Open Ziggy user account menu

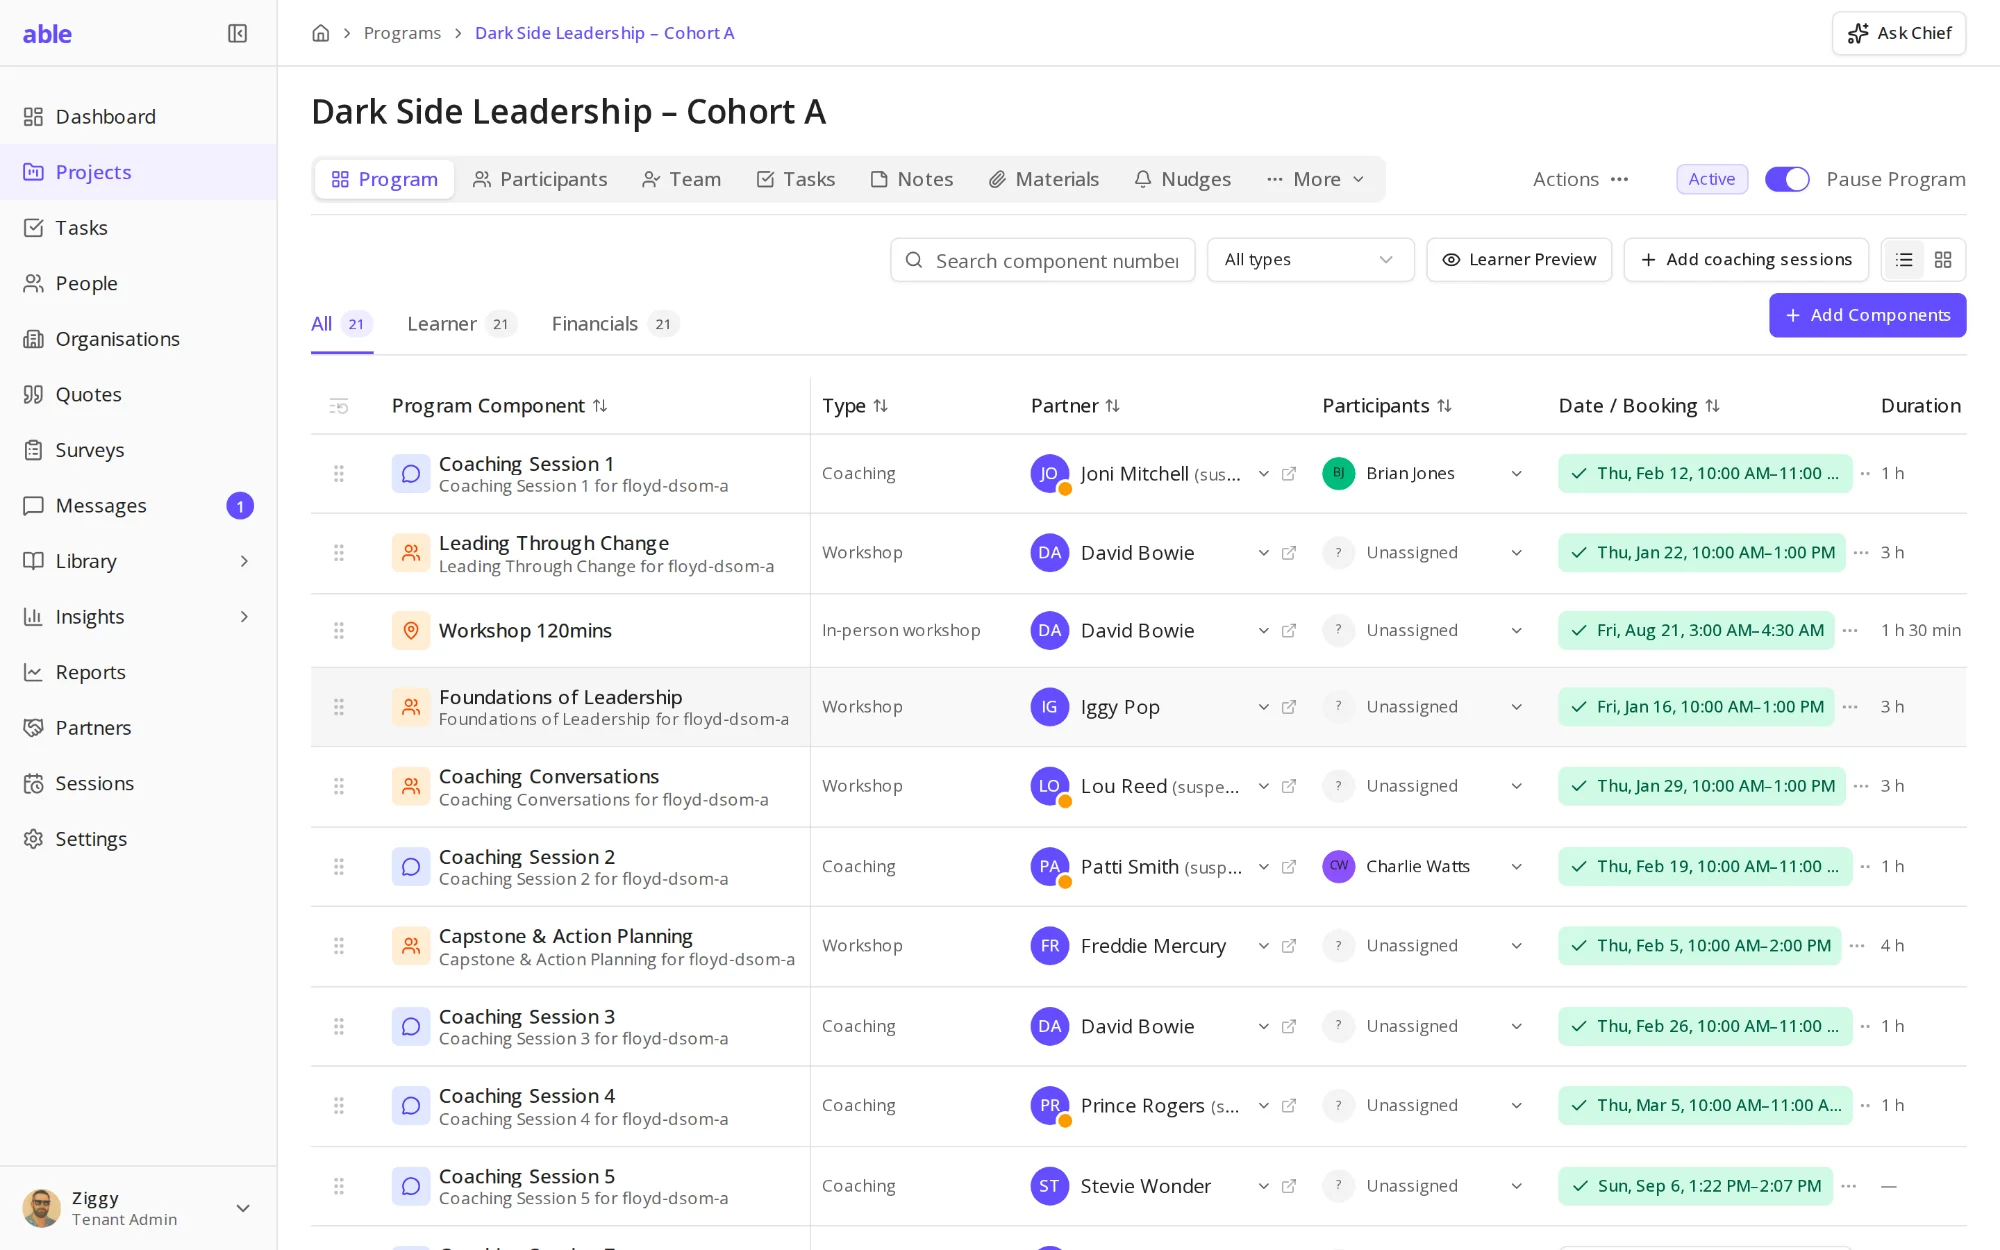coord(138,1208)
